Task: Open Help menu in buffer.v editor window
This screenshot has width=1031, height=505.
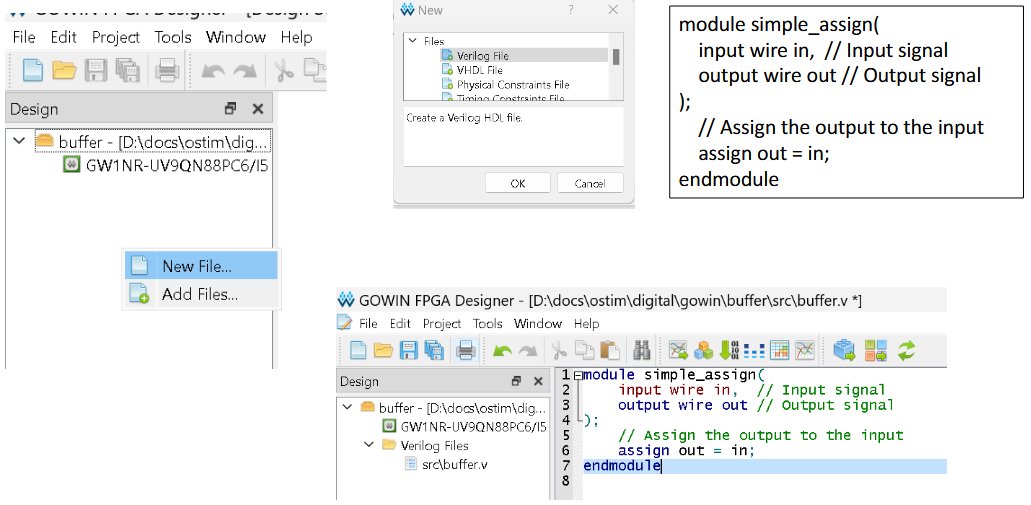Action: point(587,324)
